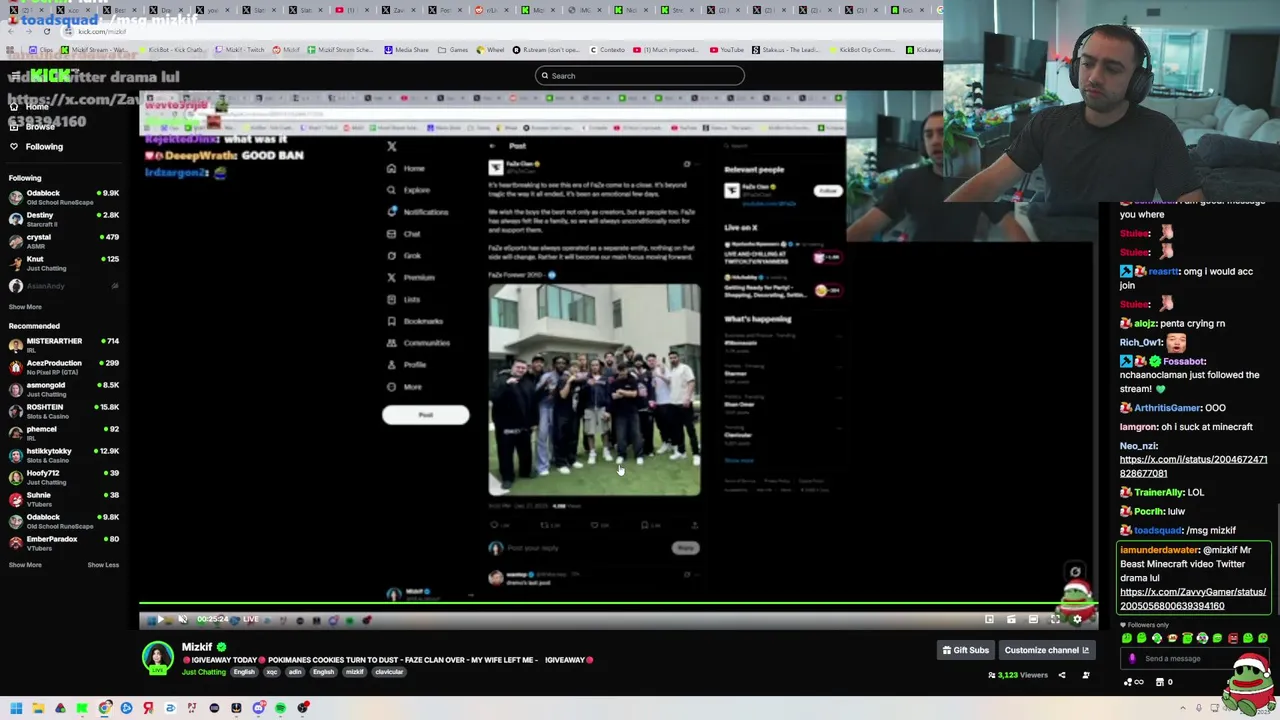
Task: Click the Send a message chat input
Action: tap(1195, 659)
